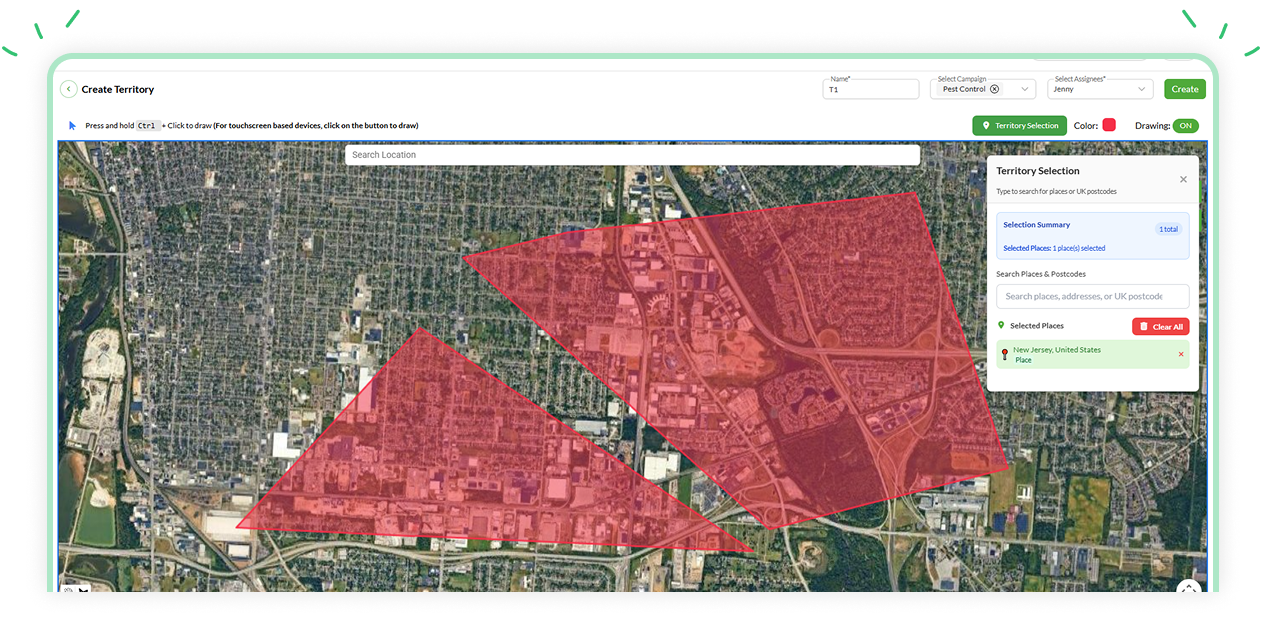The height and width of the screenshot is (618, 1262).
Task: Remove the Pest Control campaign chip
Action: coord(994,89)
